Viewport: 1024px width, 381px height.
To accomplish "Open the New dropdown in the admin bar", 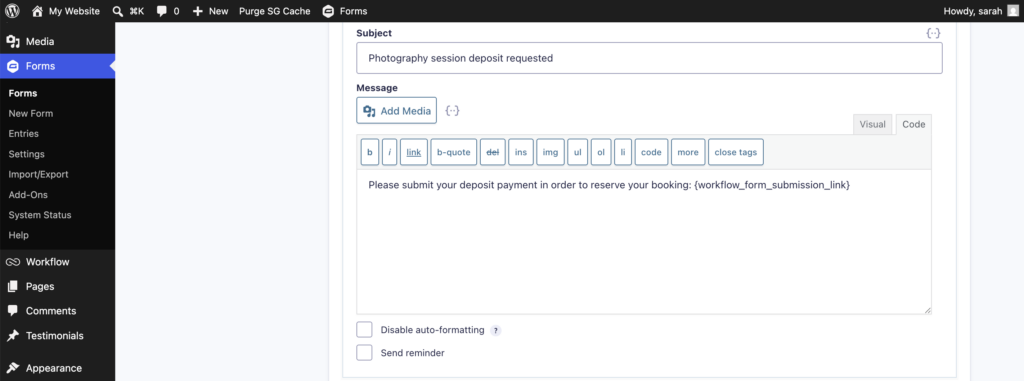I will coord(210,11).
